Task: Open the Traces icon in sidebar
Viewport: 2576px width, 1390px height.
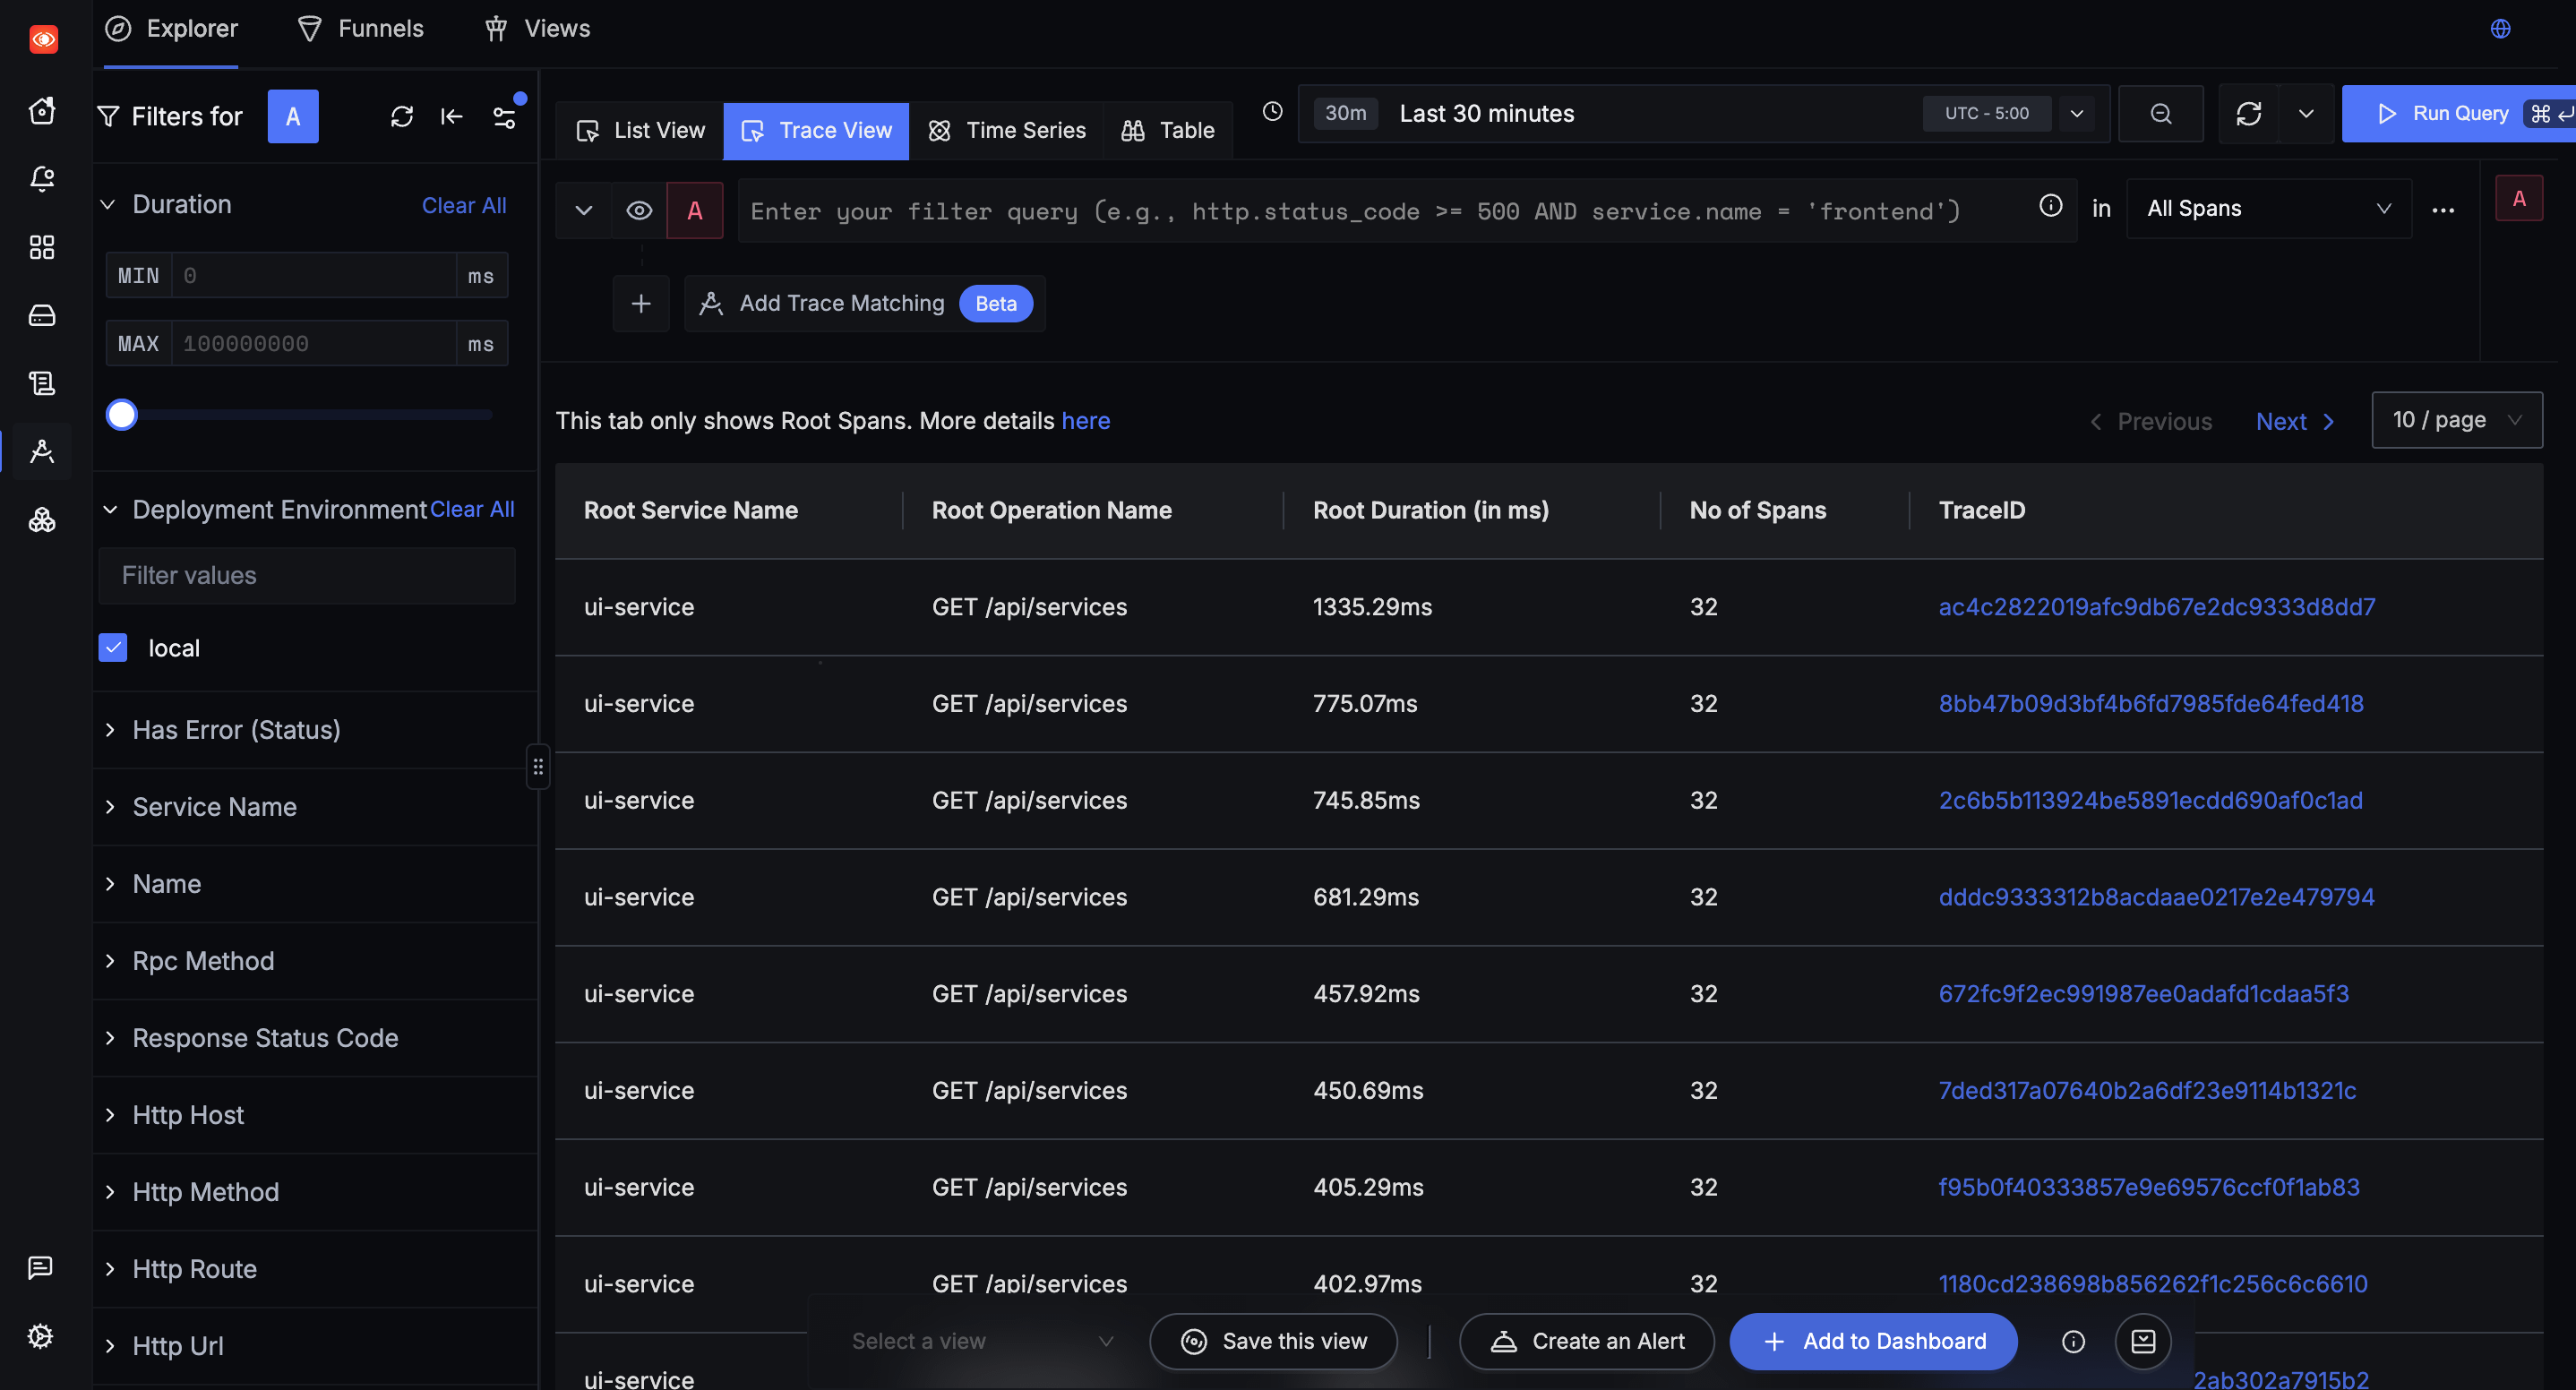Action: coord(42,451)
